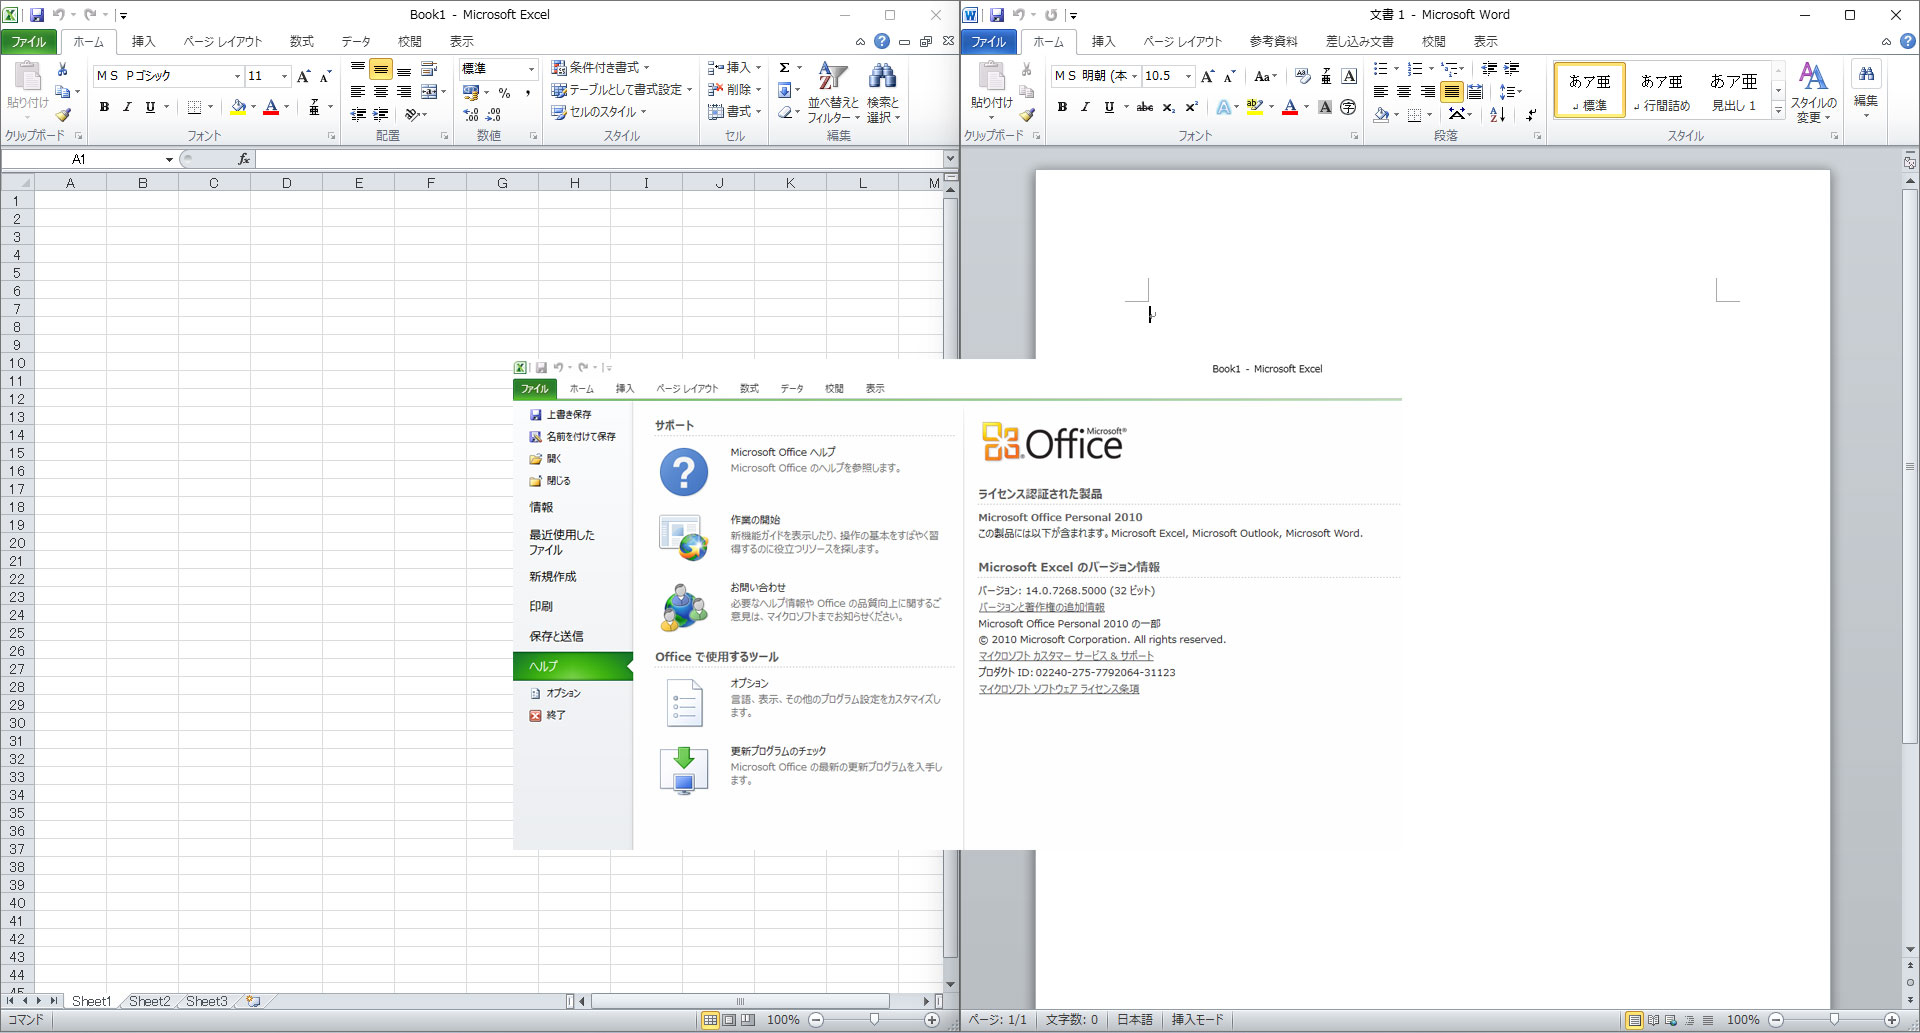Image resolution: width=1920 pixels, height=1033 pixels.
Task: Toggle italic in the Word ribbon
Action: pyautogui.click(x=1085, y=107)
